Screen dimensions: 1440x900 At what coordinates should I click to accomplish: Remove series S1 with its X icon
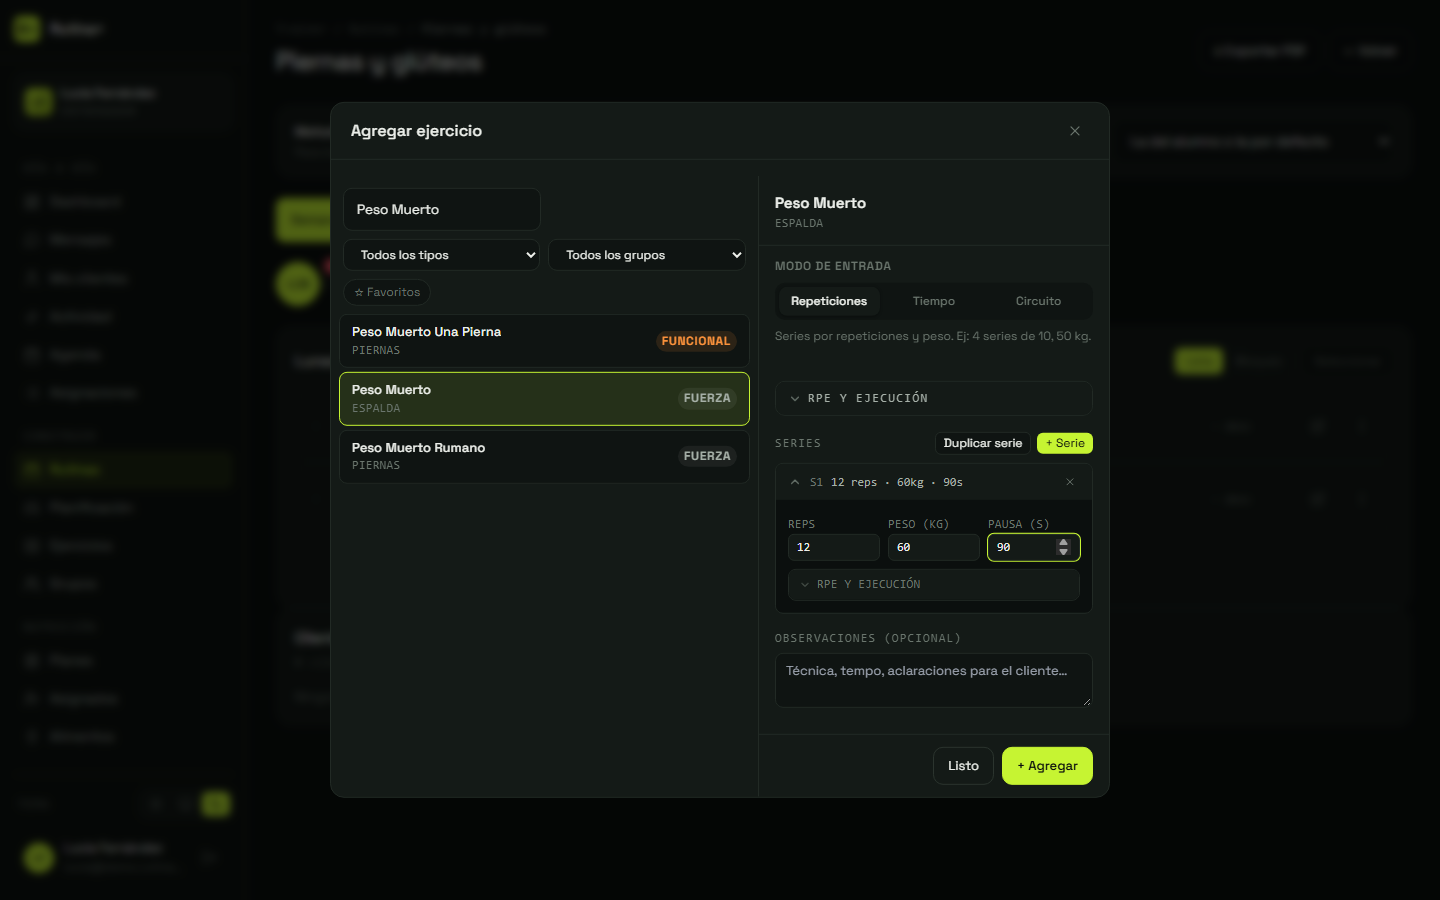(x=1070, y=482)
